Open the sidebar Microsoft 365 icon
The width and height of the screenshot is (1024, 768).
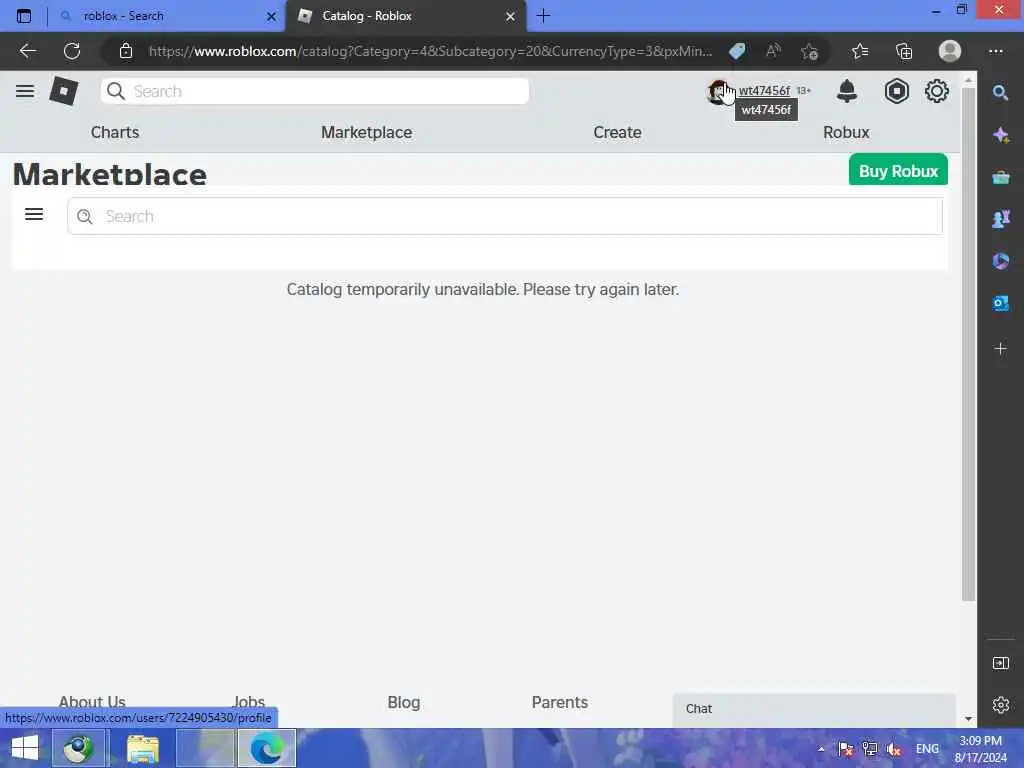coord(1000,261)
